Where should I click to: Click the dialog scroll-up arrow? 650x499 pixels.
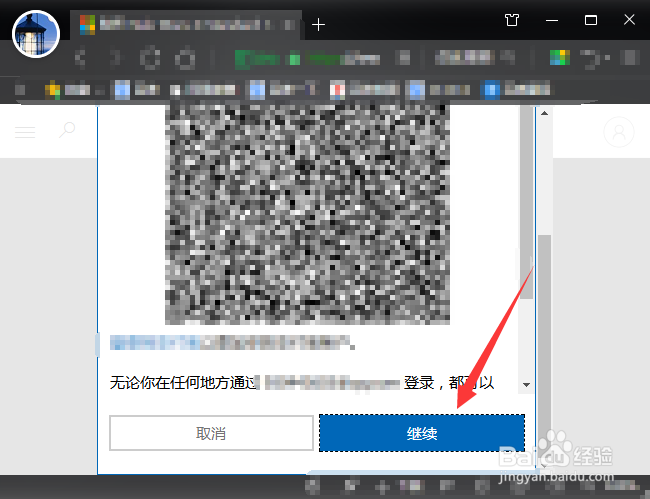(545, 113)
